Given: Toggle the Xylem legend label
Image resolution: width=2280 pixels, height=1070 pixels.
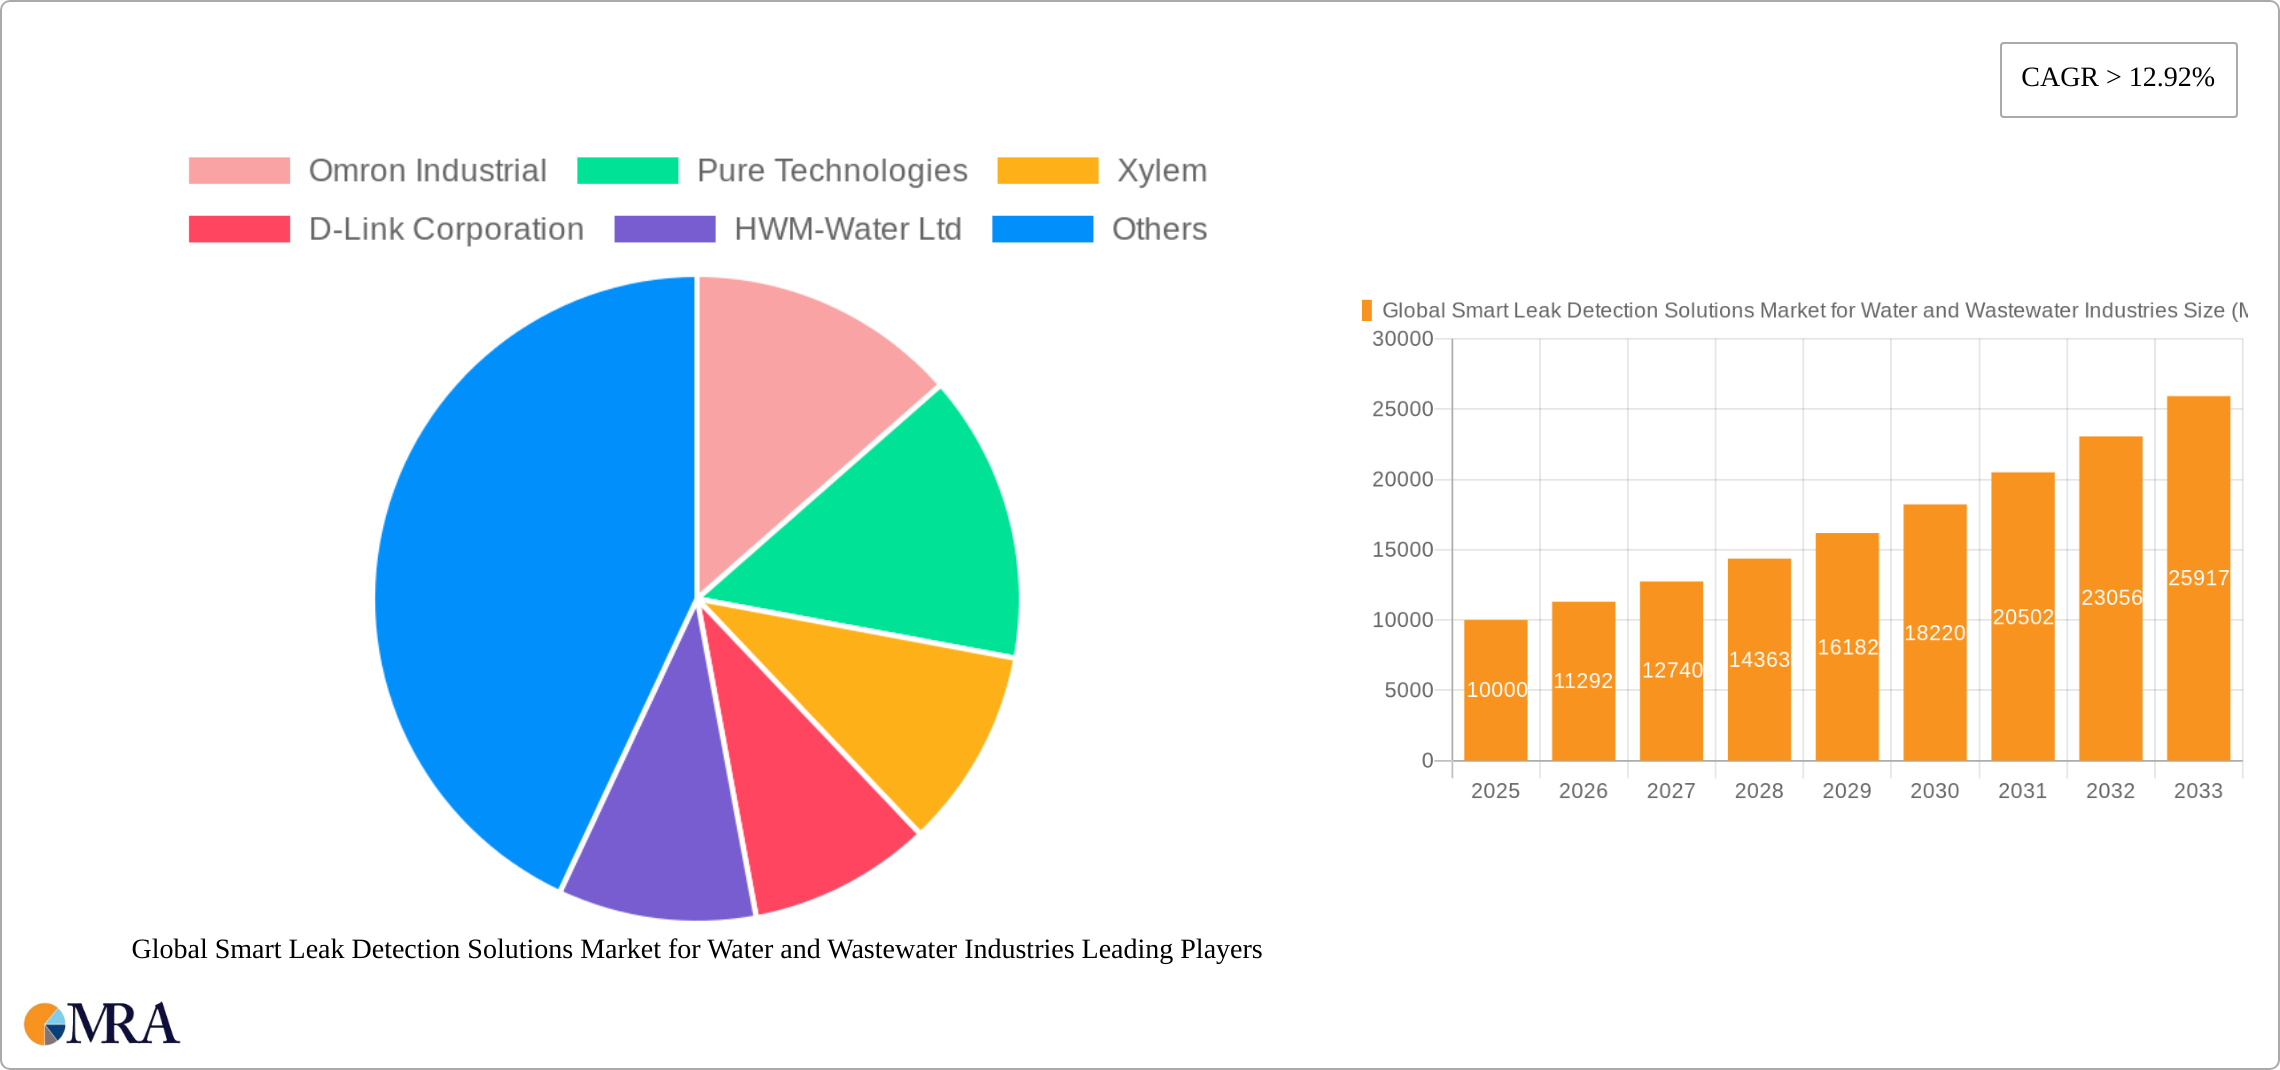Looking at the screenshot, I should [1162, 171].
